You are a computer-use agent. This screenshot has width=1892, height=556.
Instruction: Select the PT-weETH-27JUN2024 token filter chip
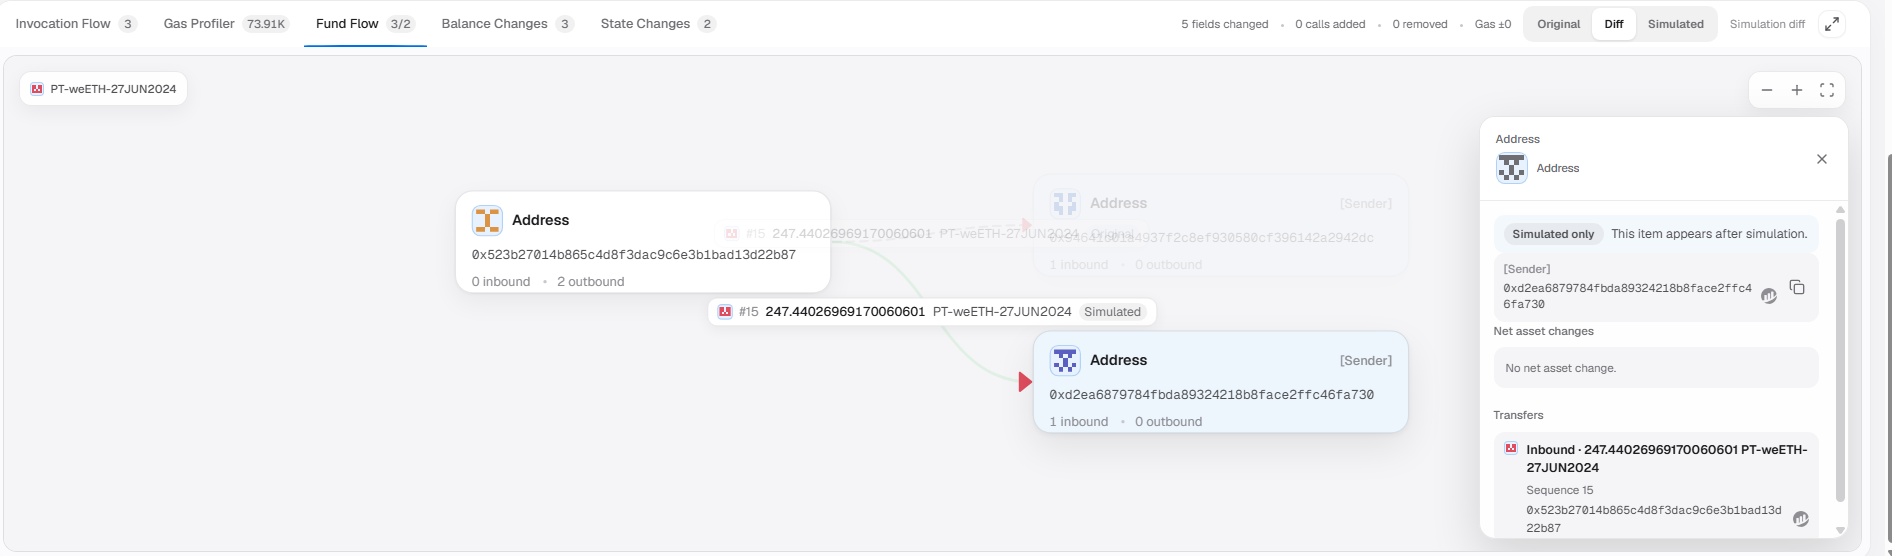point(103,89)
